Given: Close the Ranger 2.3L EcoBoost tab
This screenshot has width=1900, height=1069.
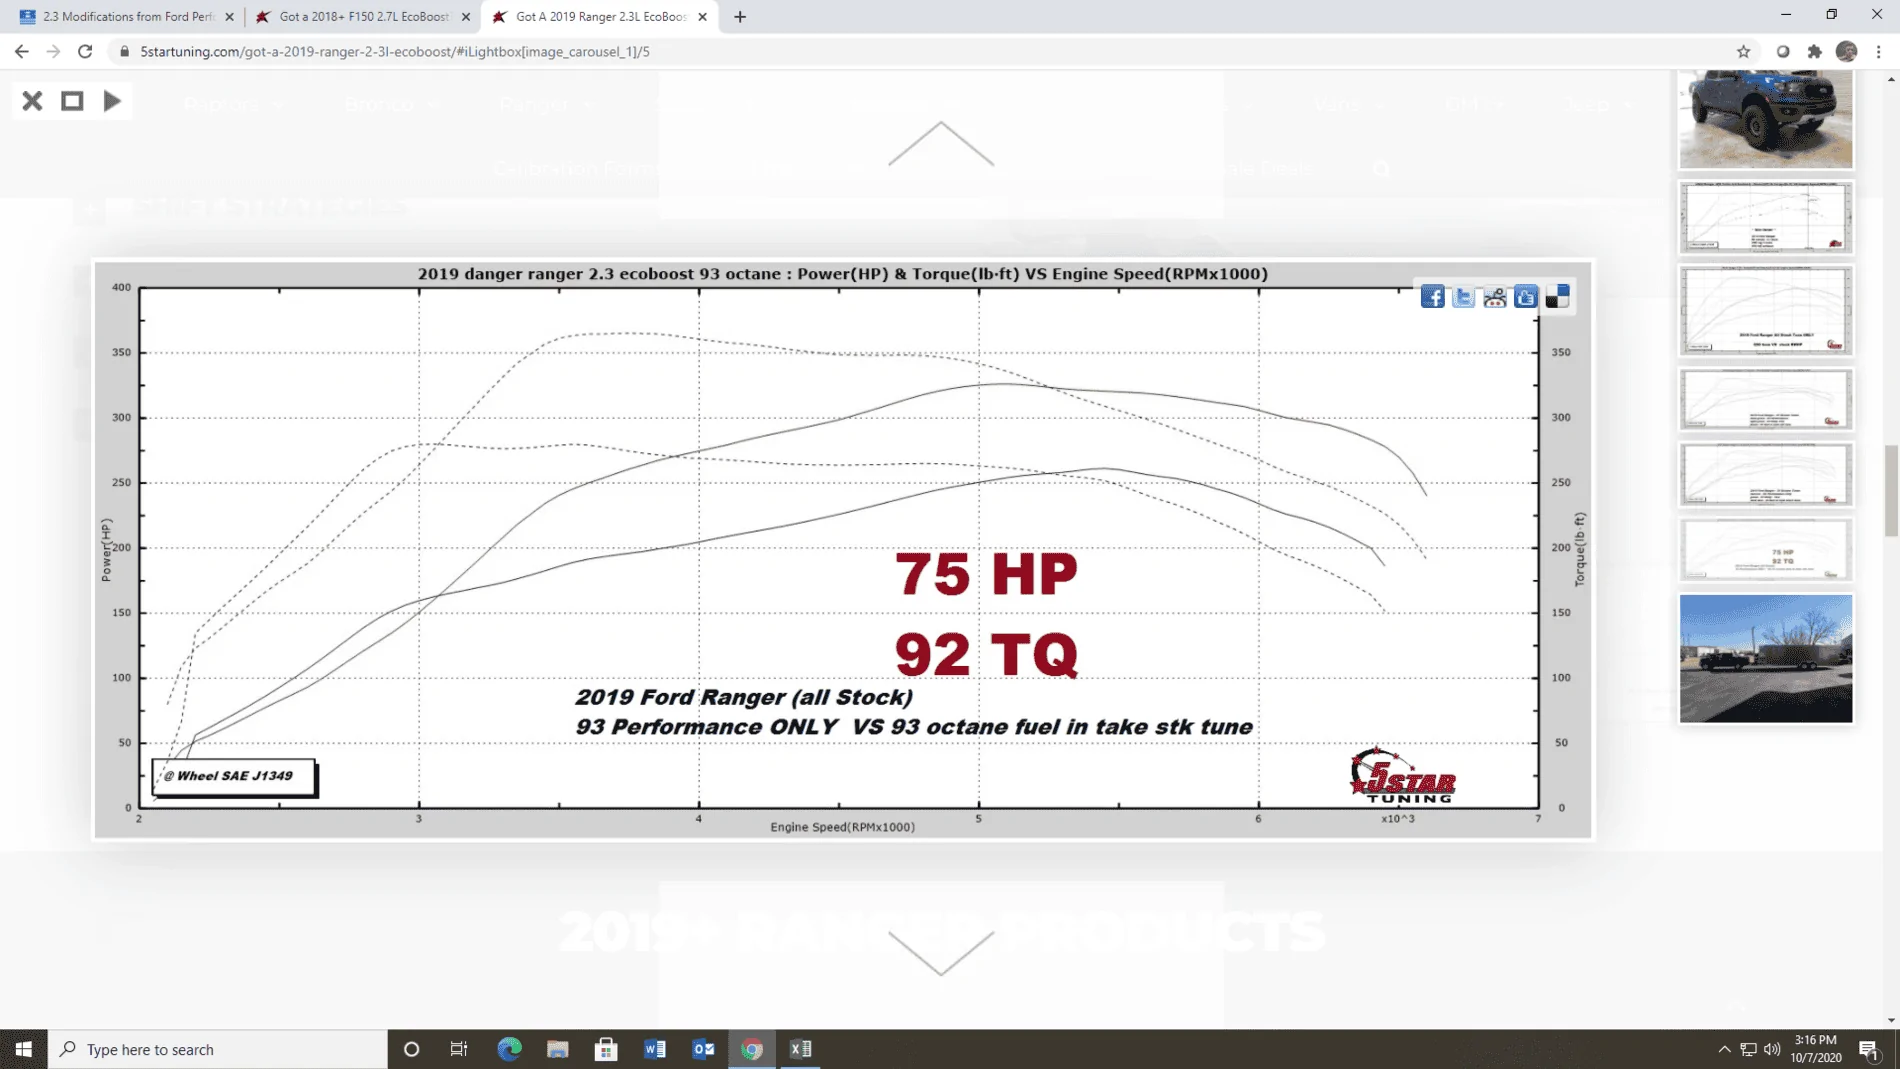Looking at the screenshot, I should (x=702, y=17).
